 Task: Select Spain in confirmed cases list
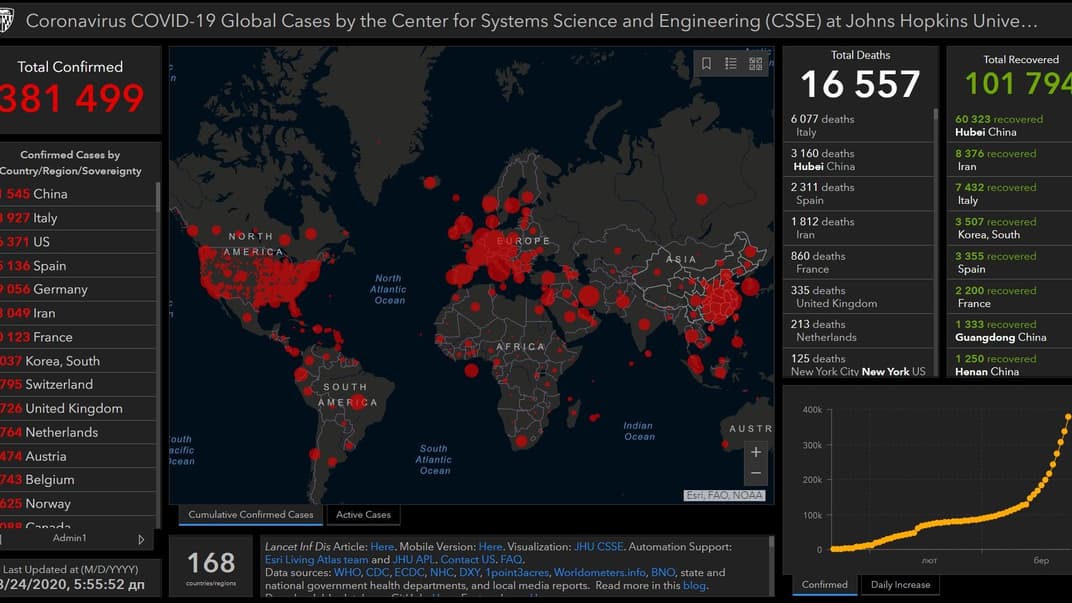(78, 266)
